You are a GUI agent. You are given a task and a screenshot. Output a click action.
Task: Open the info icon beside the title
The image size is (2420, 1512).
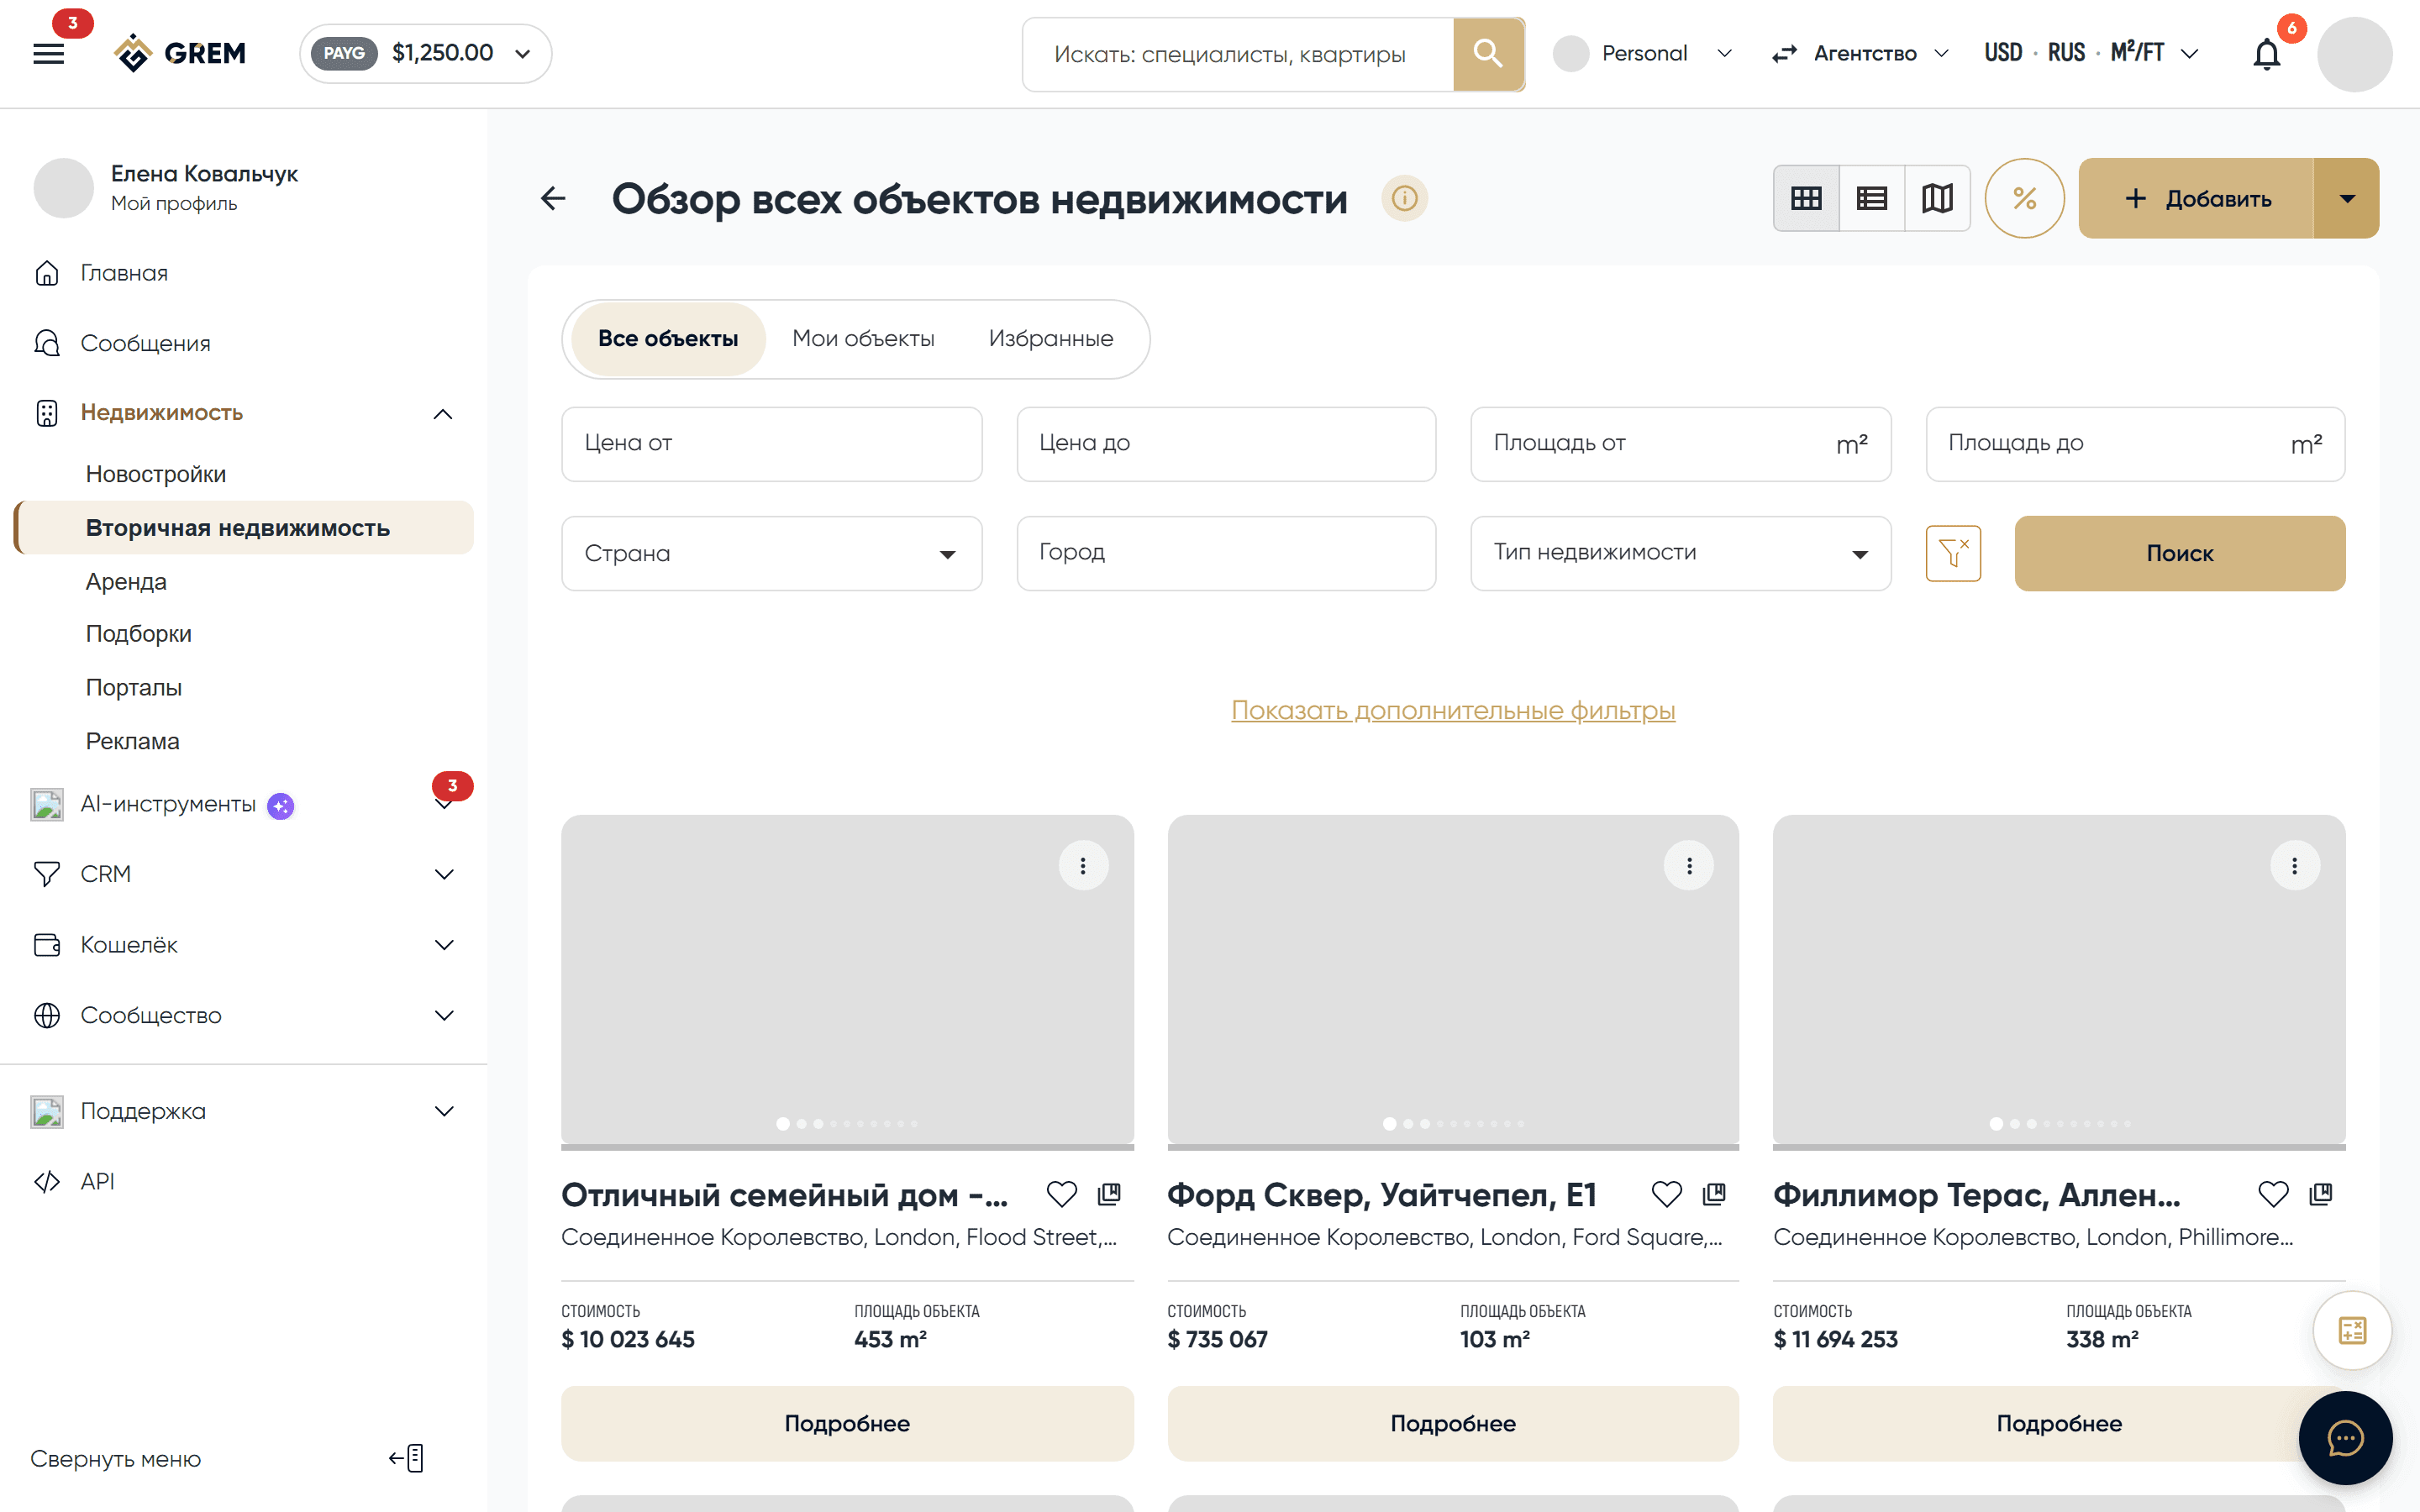pos(1404,198)
